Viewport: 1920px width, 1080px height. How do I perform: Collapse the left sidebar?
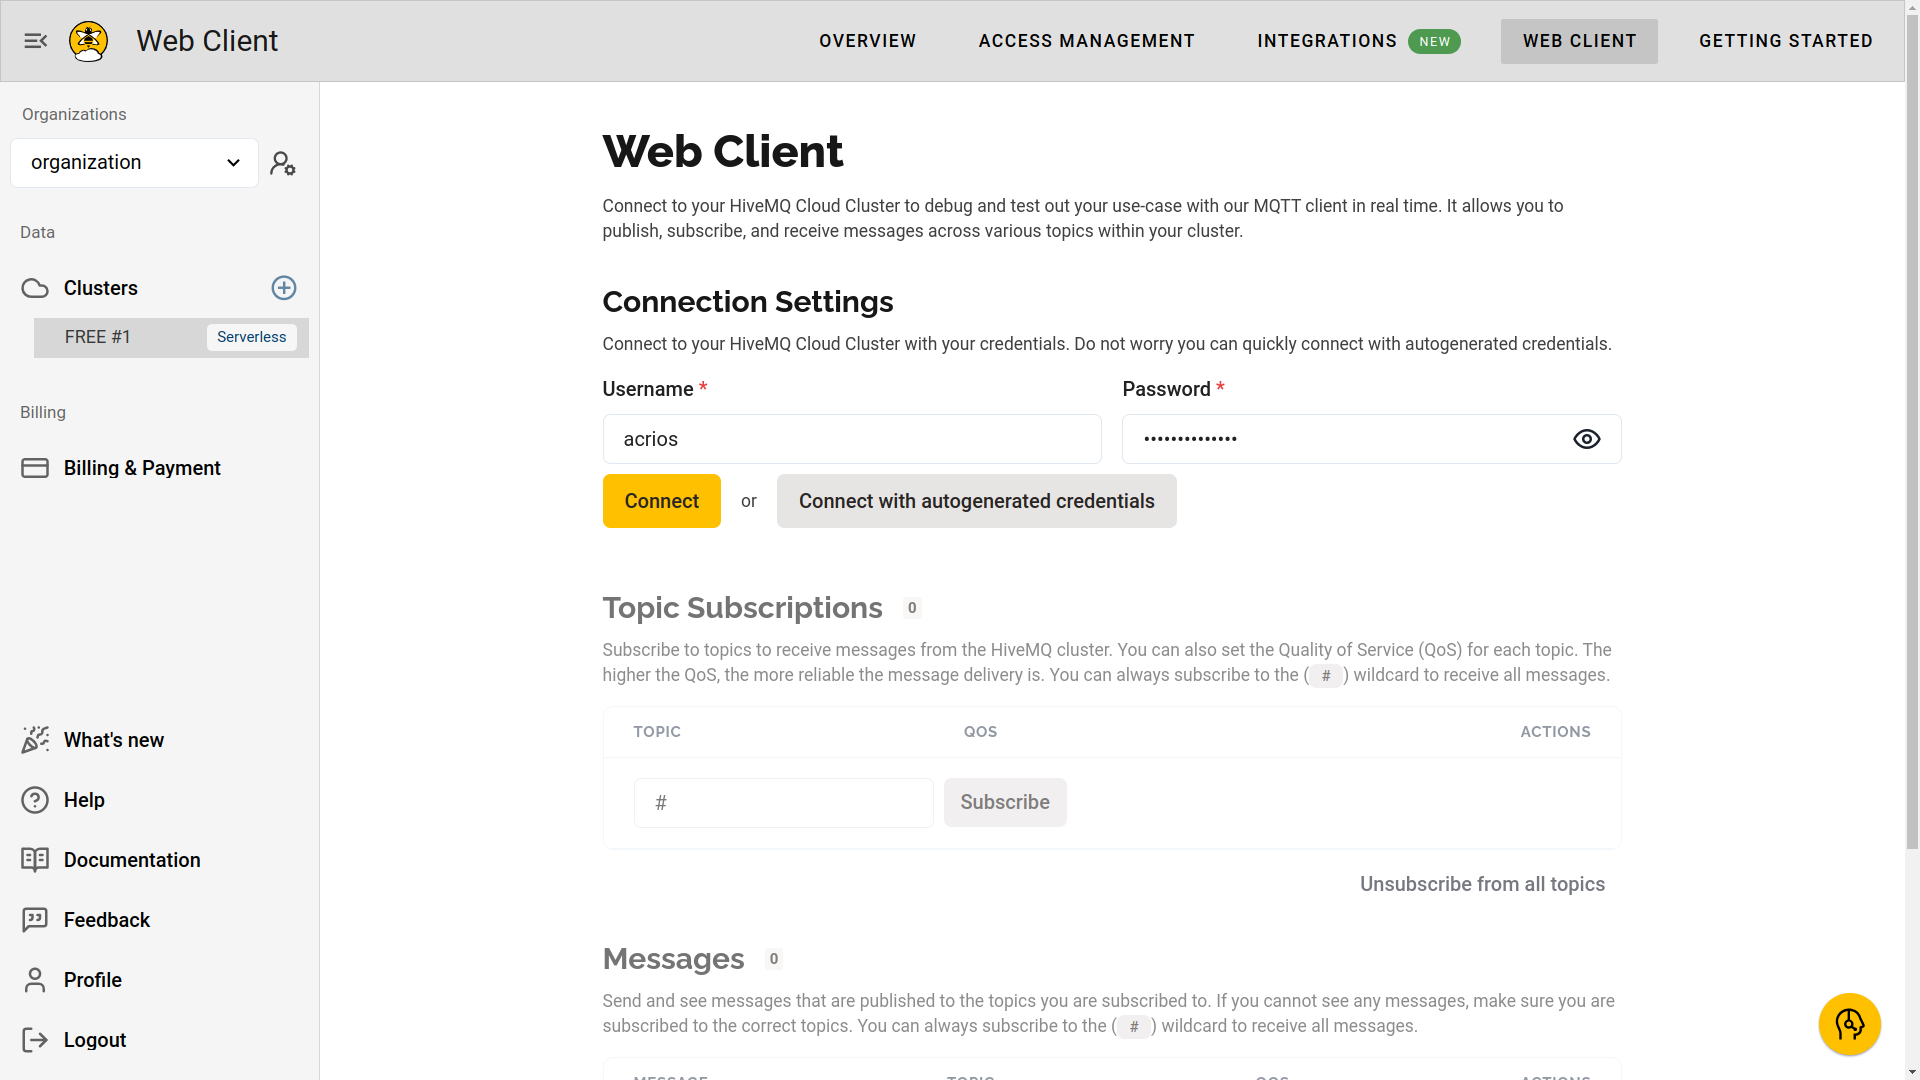37,41
